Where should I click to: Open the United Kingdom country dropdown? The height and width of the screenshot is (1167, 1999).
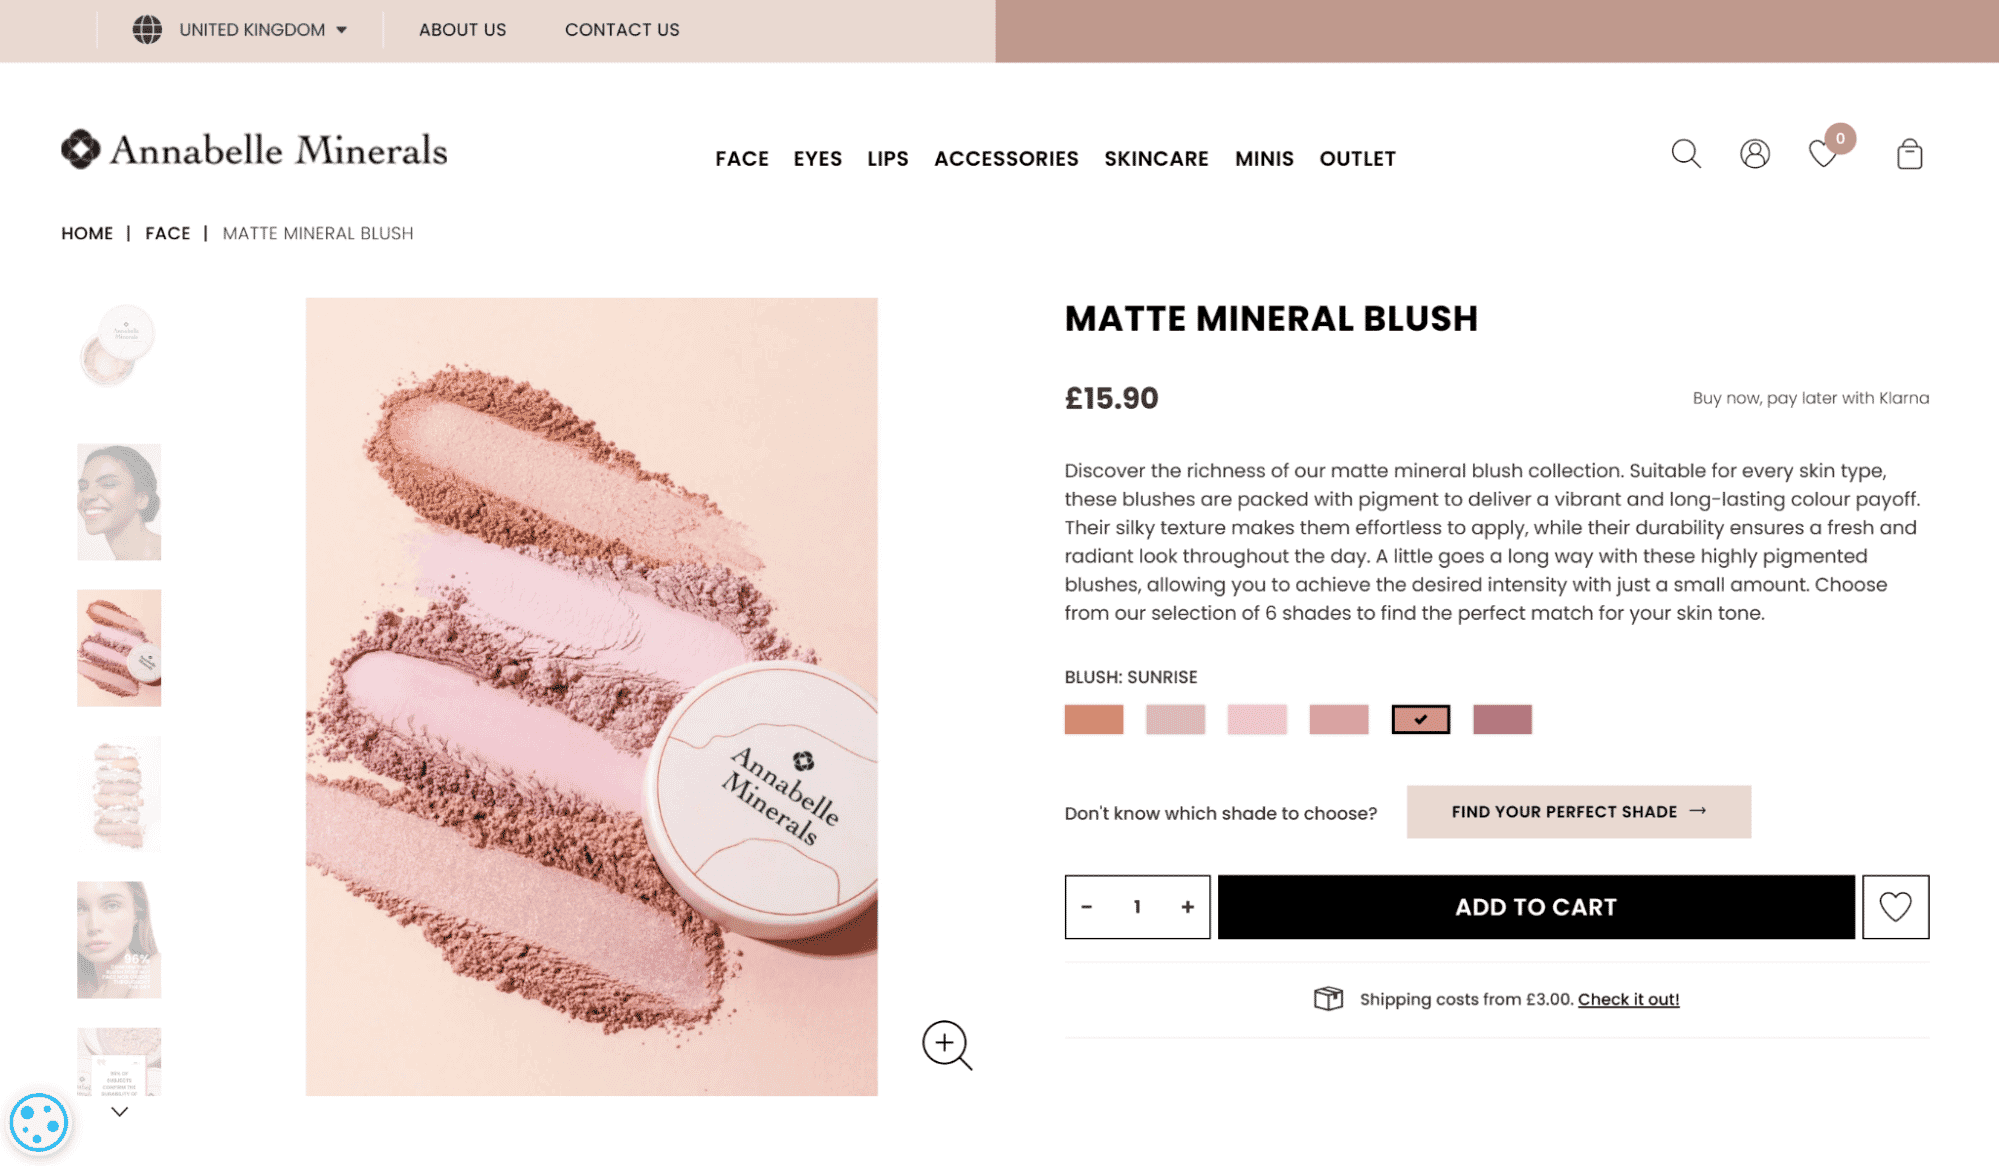tap(242, 30)
